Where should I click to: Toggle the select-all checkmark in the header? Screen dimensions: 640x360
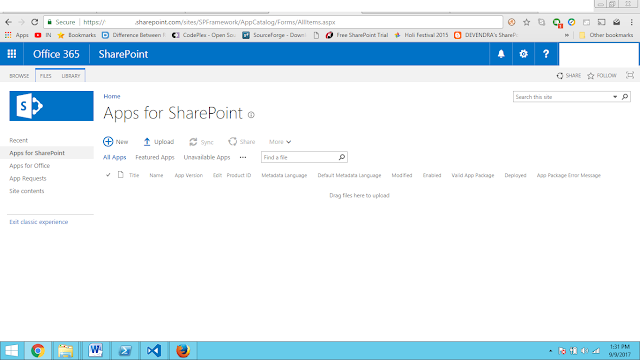point(108,175)
